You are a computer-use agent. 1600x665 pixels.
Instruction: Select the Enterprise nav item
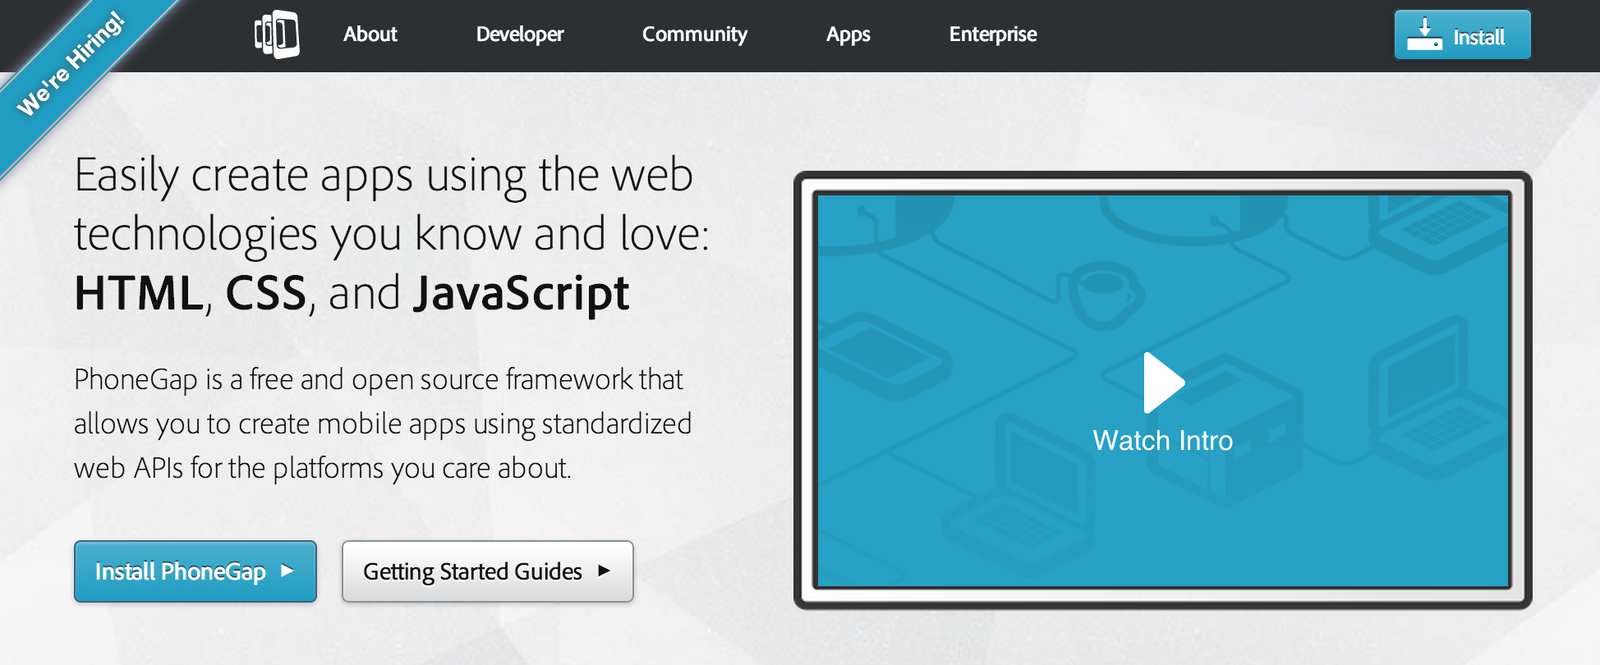pyautogui.click(x=993, y=34)
